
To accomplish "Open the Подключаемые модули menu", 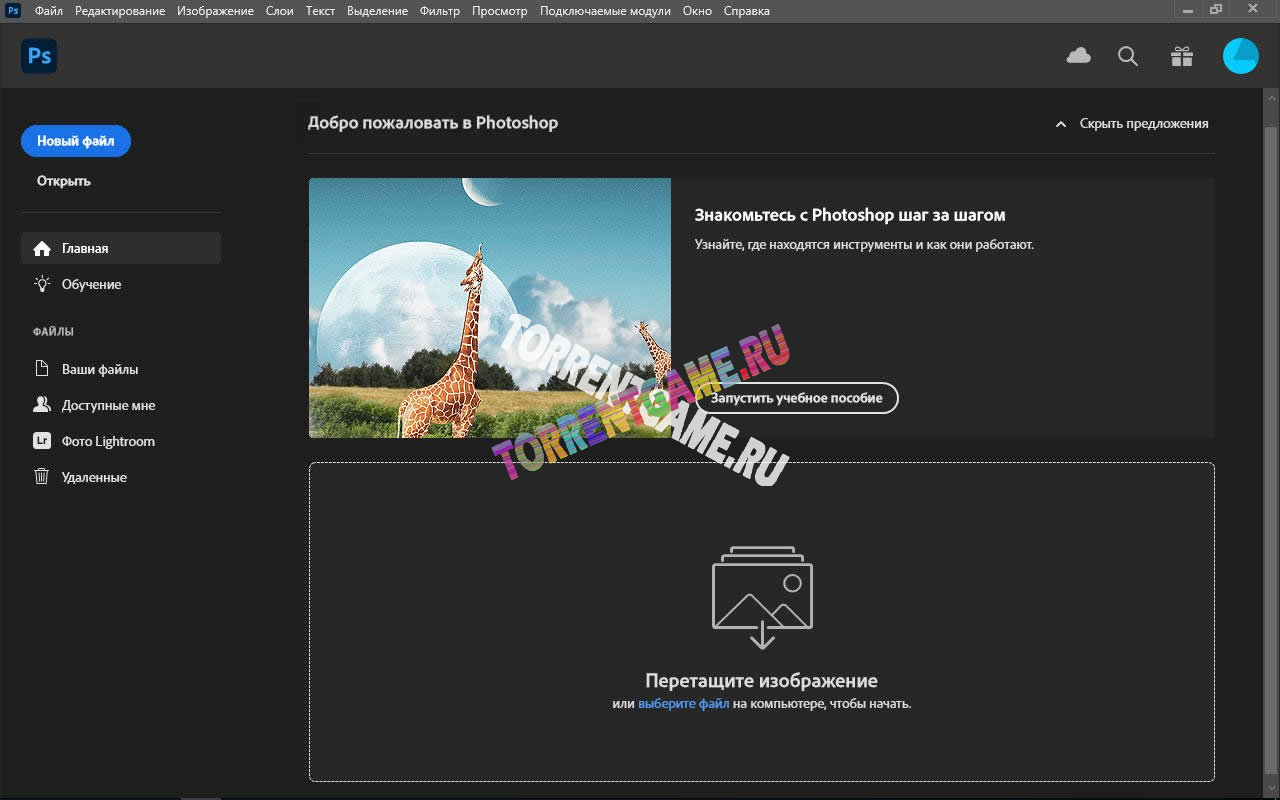I will coord(605,11).
